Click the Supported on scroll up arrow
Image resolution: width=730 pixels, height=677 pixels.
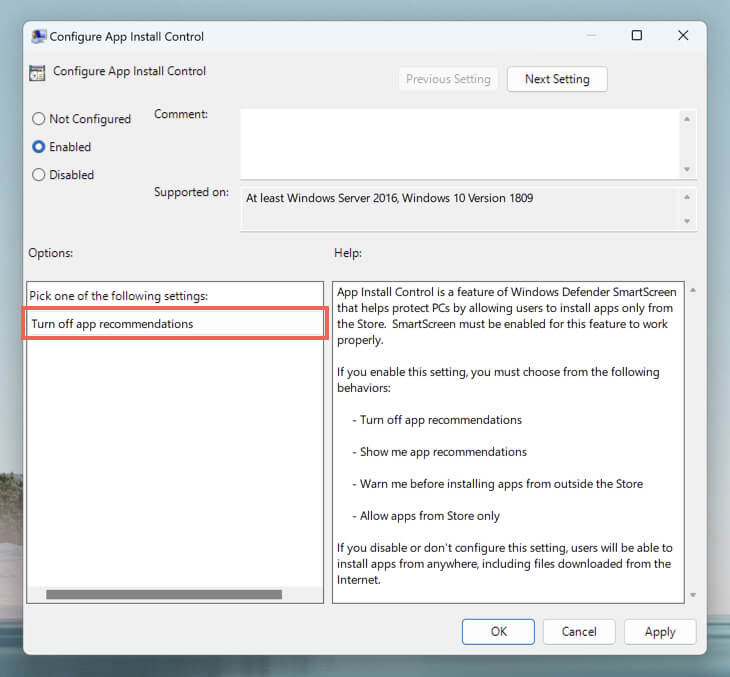click(x=687, y=197)
